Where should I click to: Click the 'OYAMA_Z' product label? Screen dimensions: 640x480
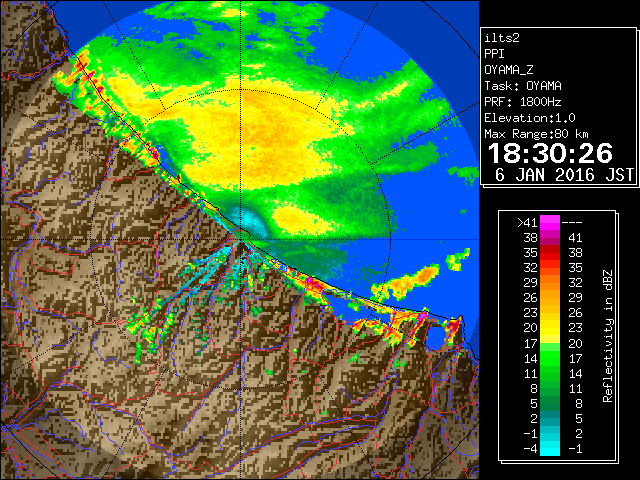509,70
